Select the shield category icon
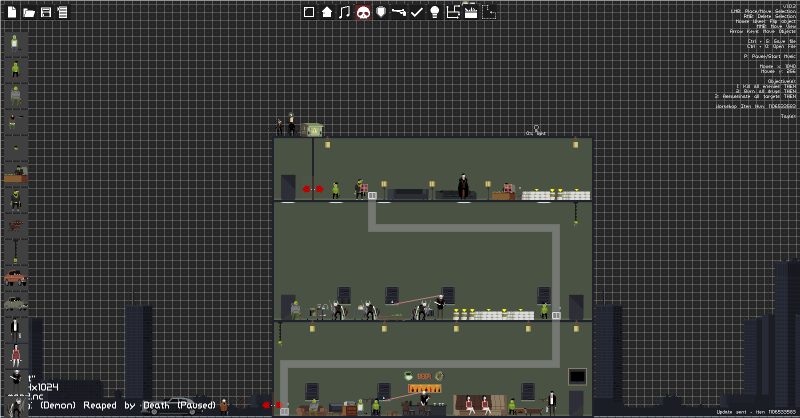Image resolution: width=800 pixels, height=418 pixels. coord(381,12)
